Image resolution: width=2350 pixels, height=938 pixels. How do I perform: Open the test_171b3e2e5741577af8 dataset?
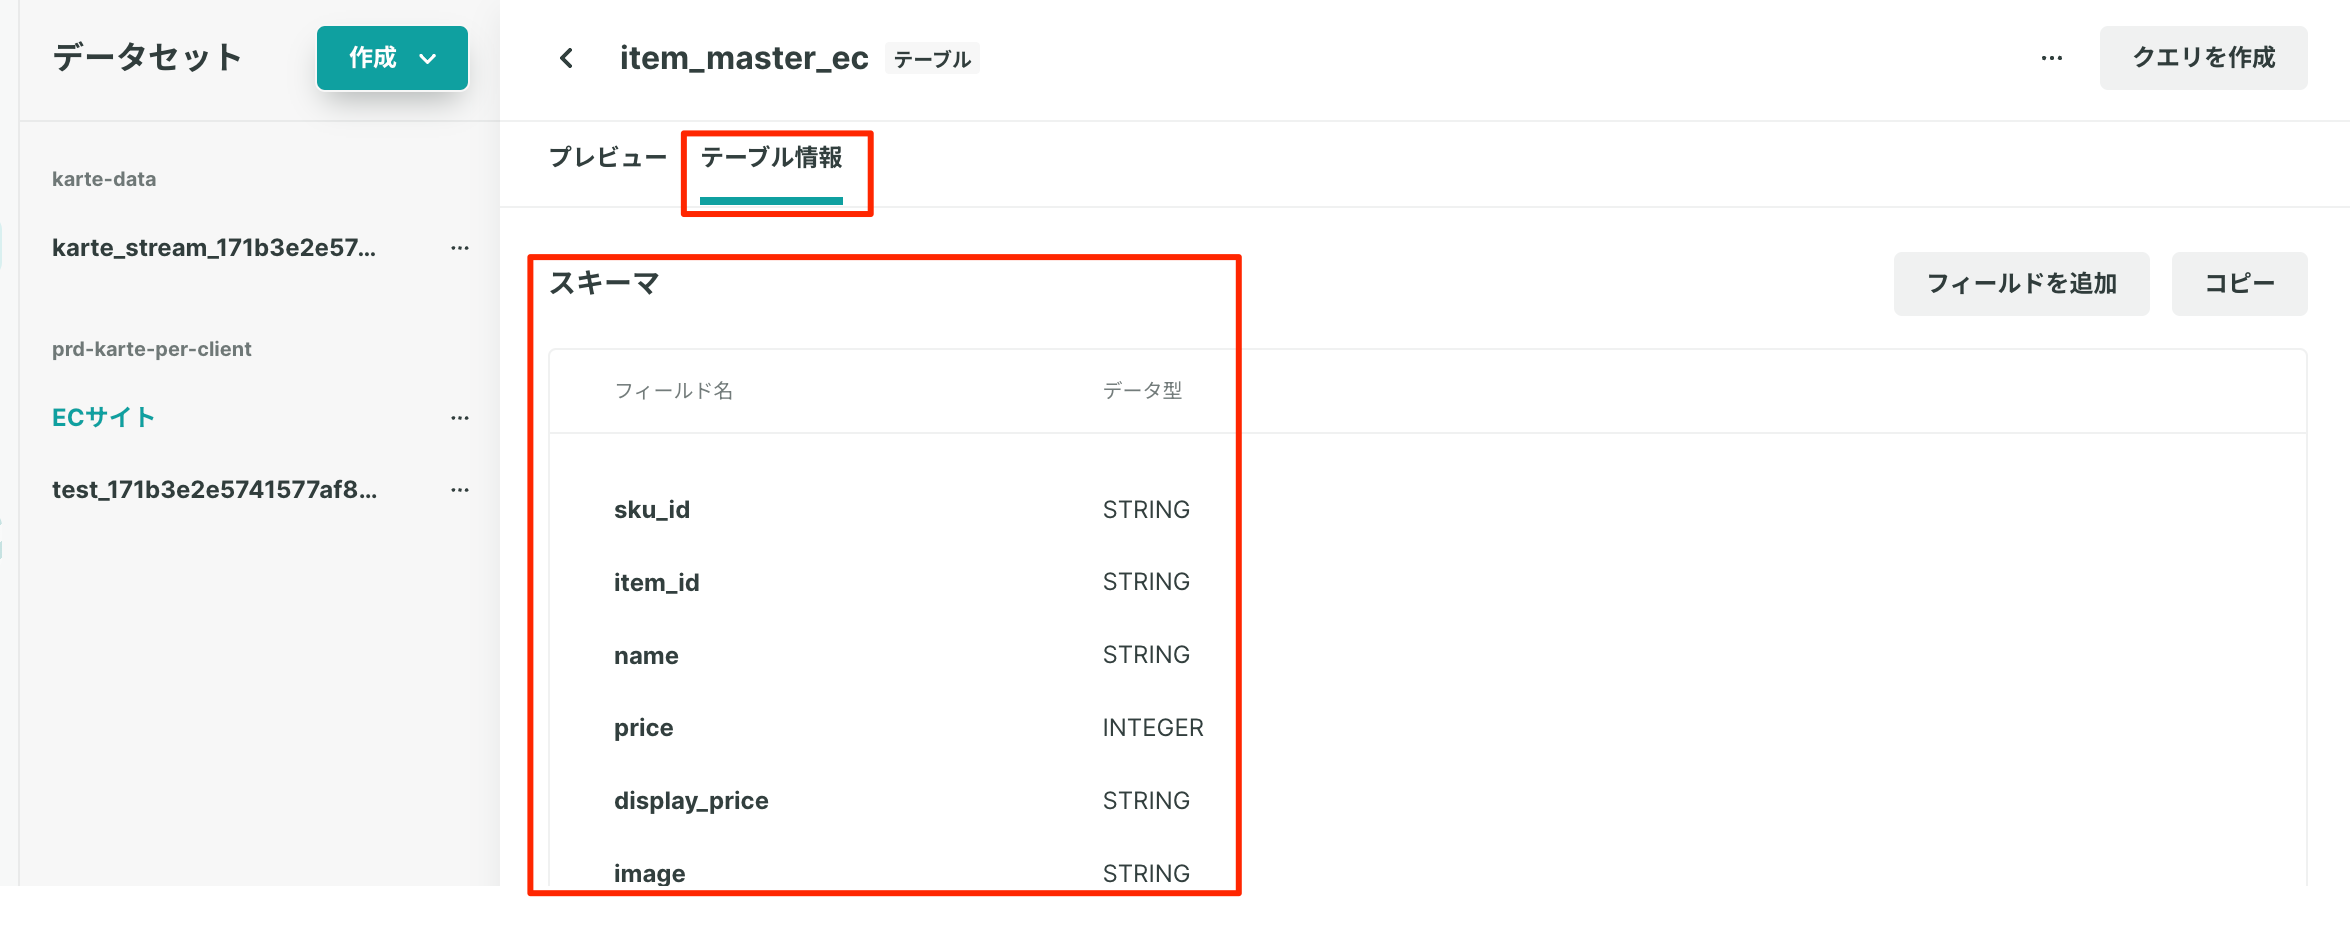tap(214, 490)
